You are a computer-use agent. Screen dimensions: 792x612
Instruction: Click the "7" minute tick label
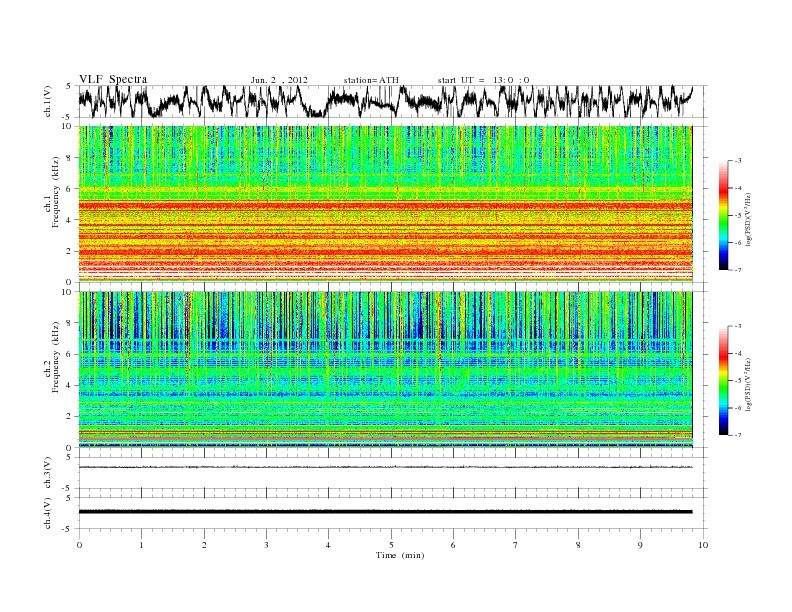point(516,545)
